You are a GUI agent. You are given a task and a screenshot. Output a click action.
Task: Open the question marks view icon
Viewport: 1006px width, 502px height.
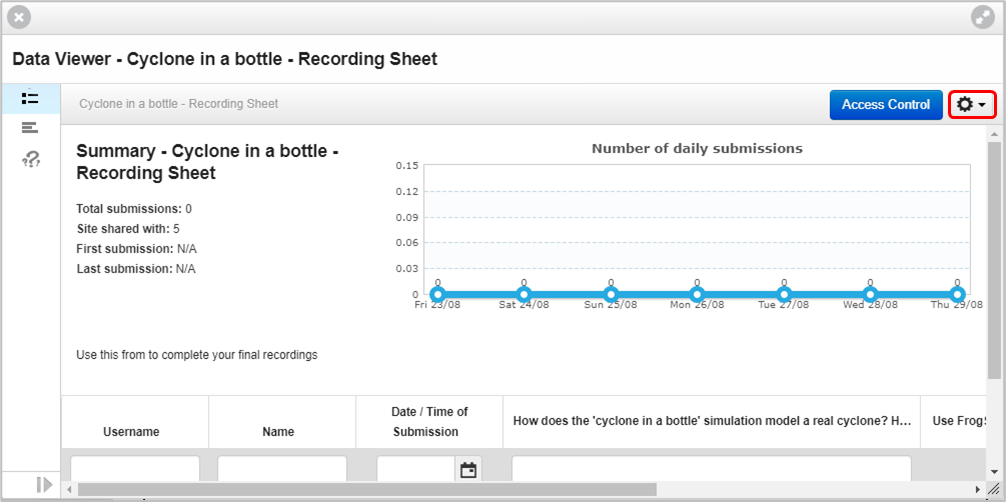tap(30, 158)
